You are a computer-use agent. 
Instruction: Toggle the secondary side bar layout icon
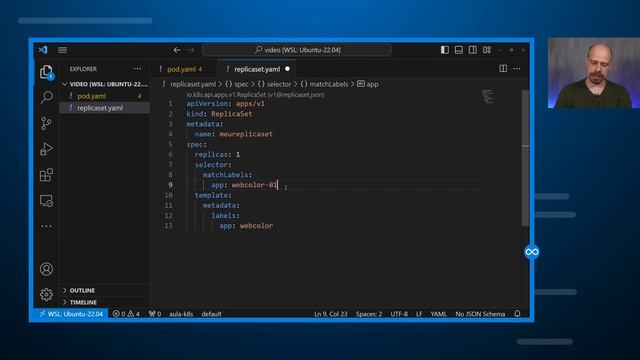(473, 50)
